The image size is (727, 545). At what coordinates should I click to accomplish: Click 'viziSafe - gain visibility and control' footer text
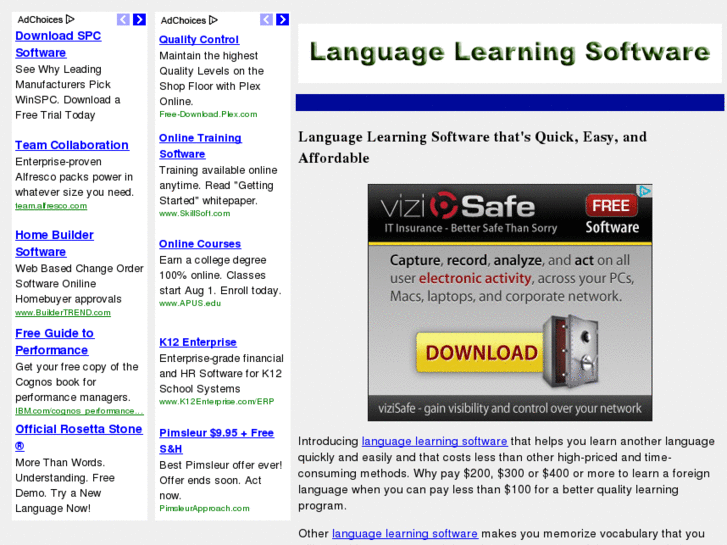point(510,408)
